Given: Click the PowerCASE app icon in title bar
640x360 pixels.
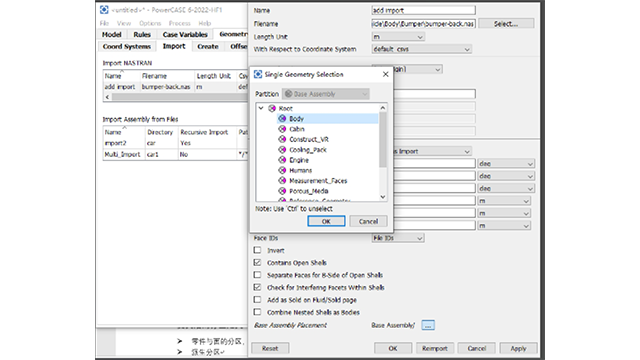Looking at the screenshot, I should click(104, 9).
